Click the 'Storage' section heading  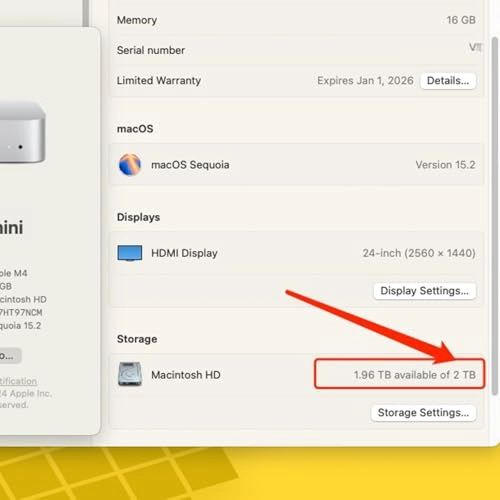(x=137, y=339)
